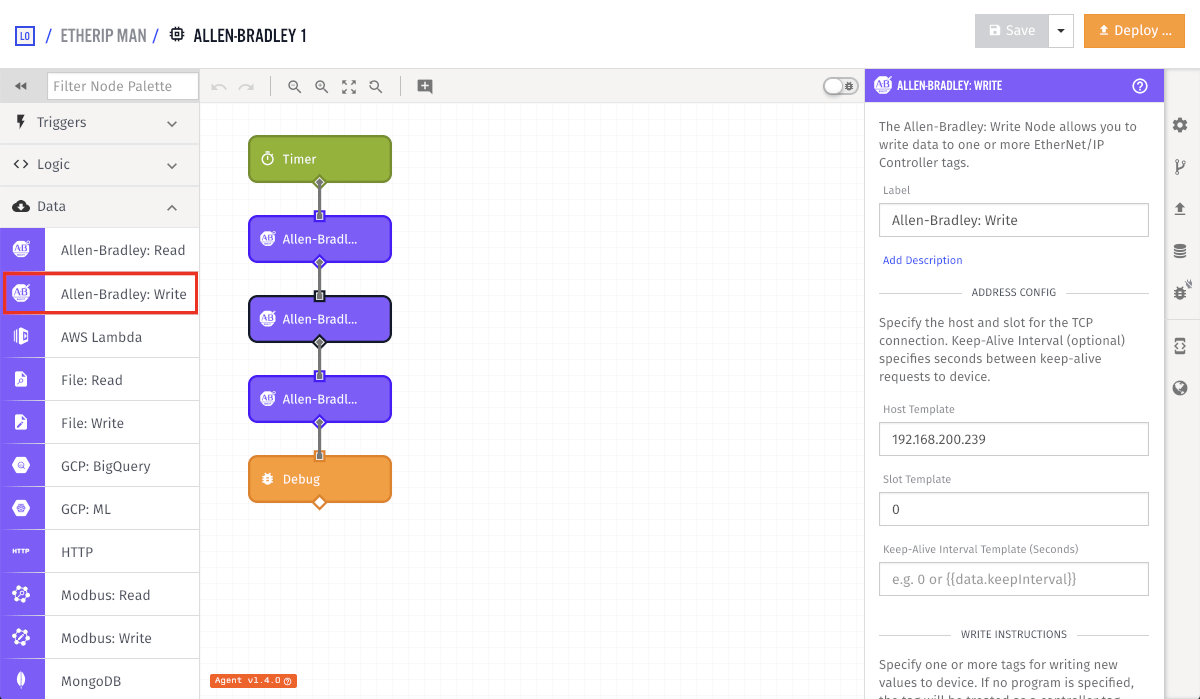
Task: Open the debug bug panel tab
Action: 1180,293
